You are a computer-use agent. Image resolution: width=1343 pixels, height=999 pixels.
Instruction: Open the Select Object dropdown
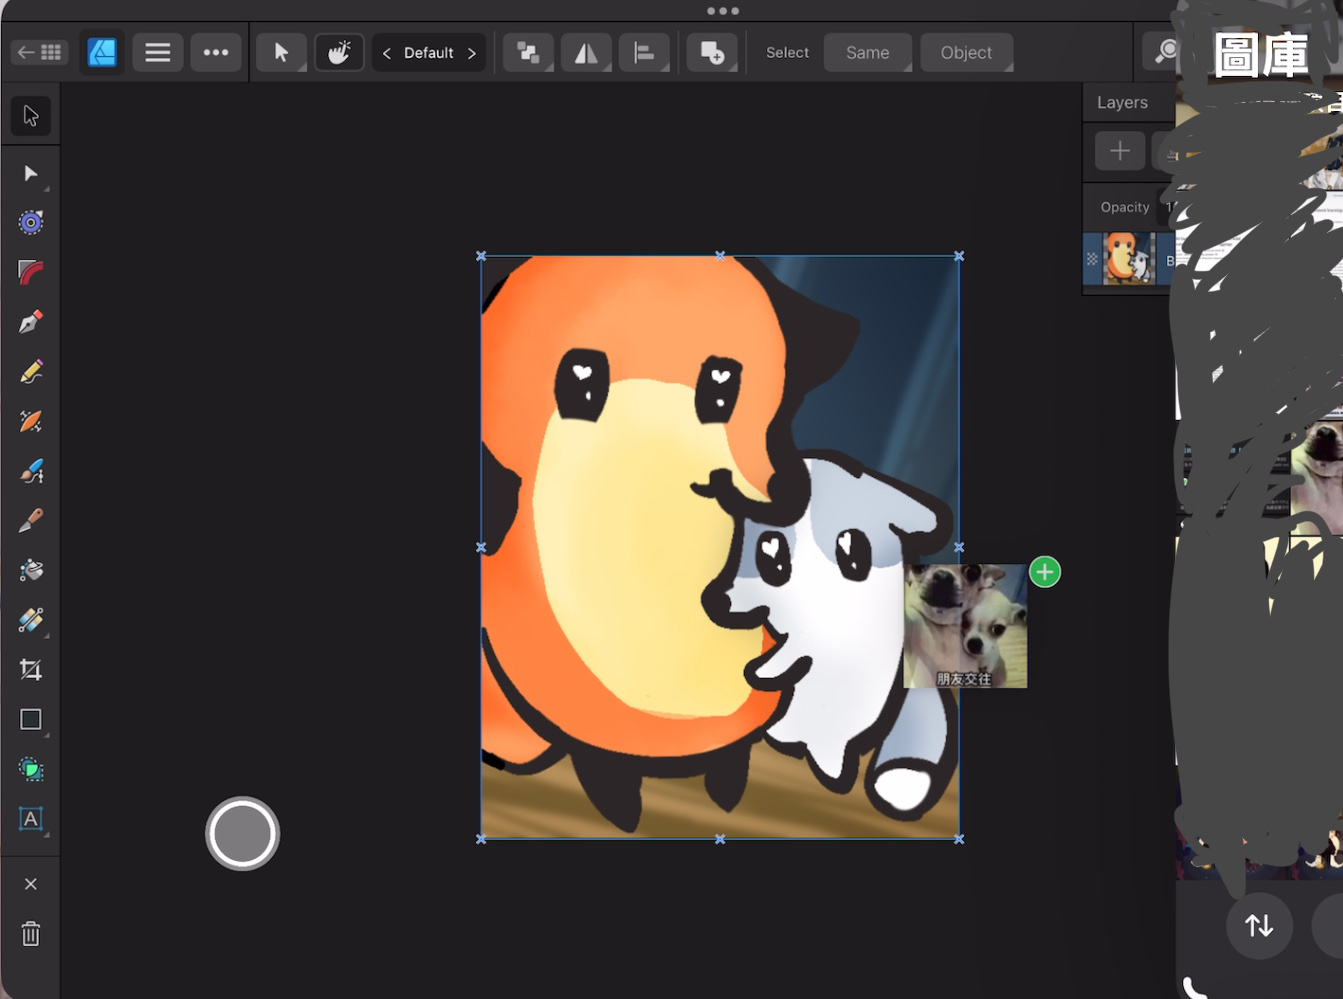(965, 53)
